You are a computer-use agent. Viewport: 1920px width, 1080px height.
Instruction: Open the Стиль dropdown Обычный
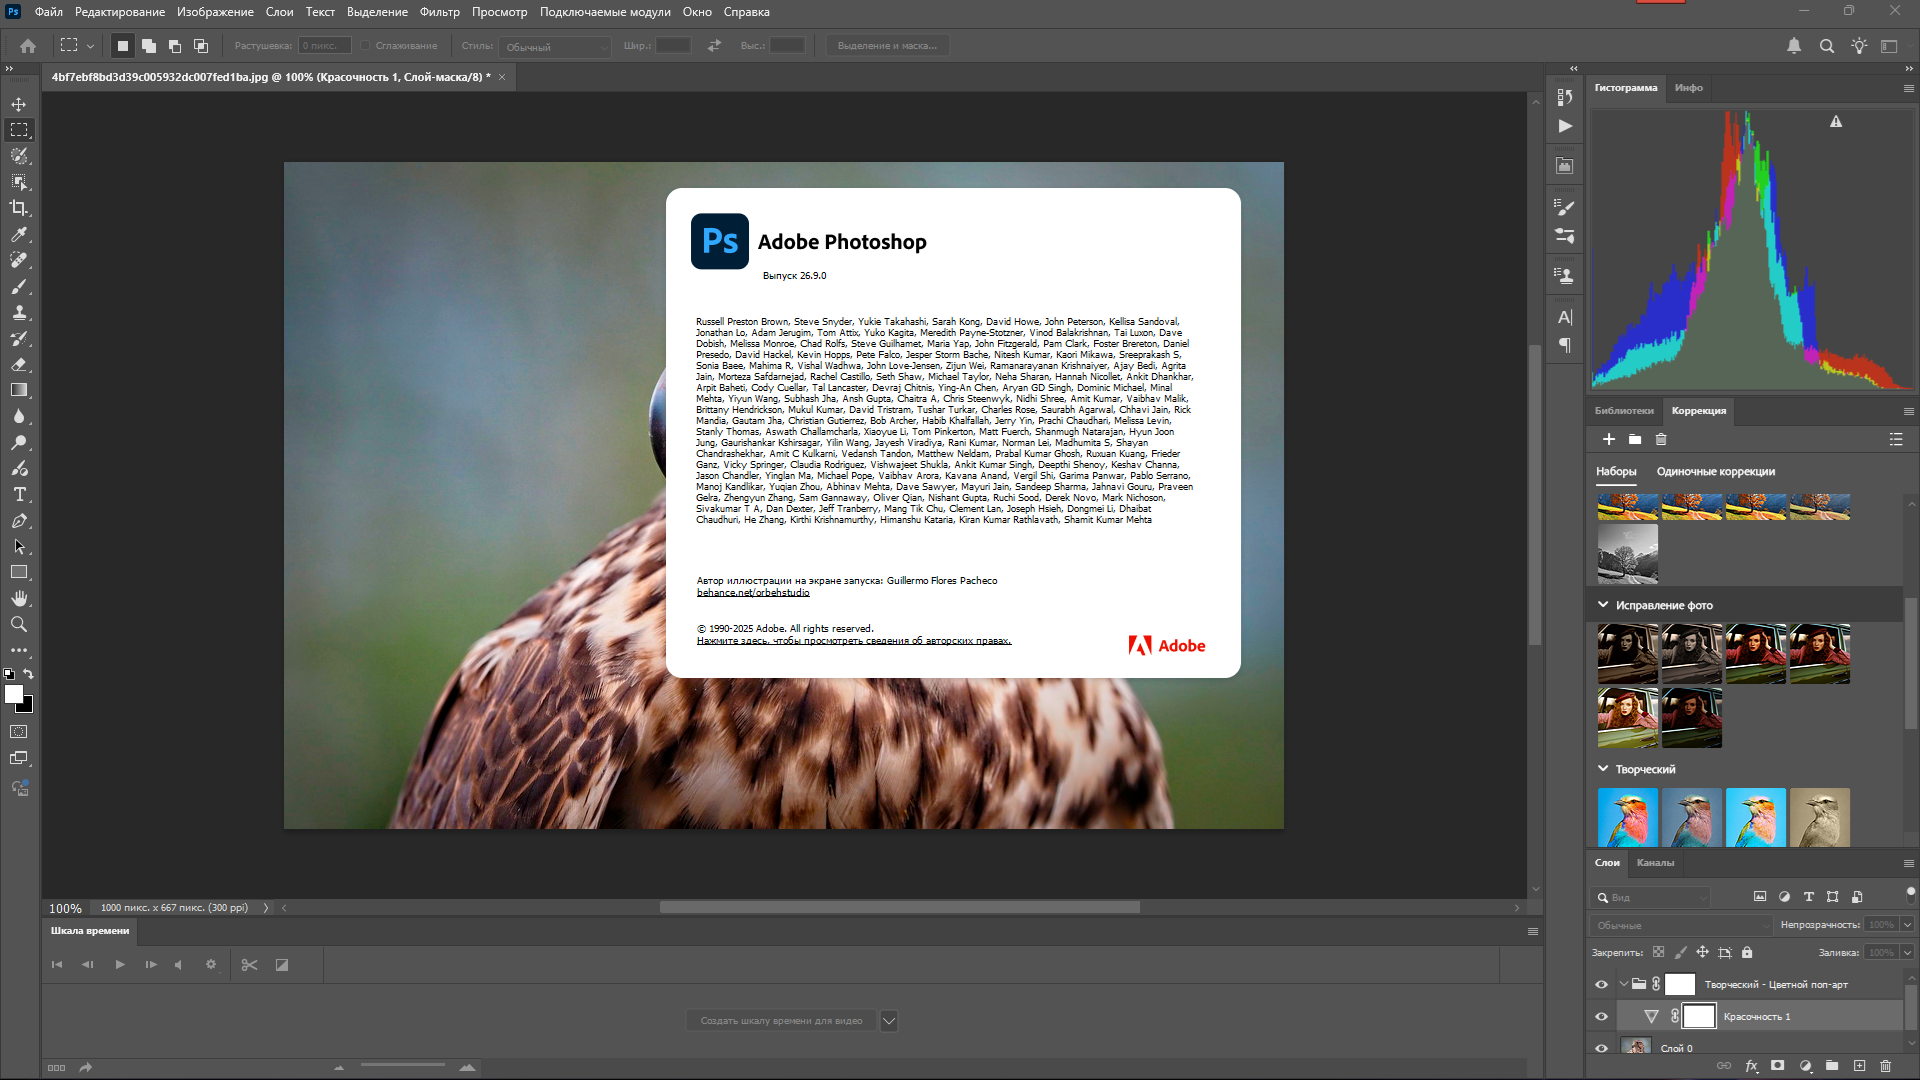(x=555, y=47)
